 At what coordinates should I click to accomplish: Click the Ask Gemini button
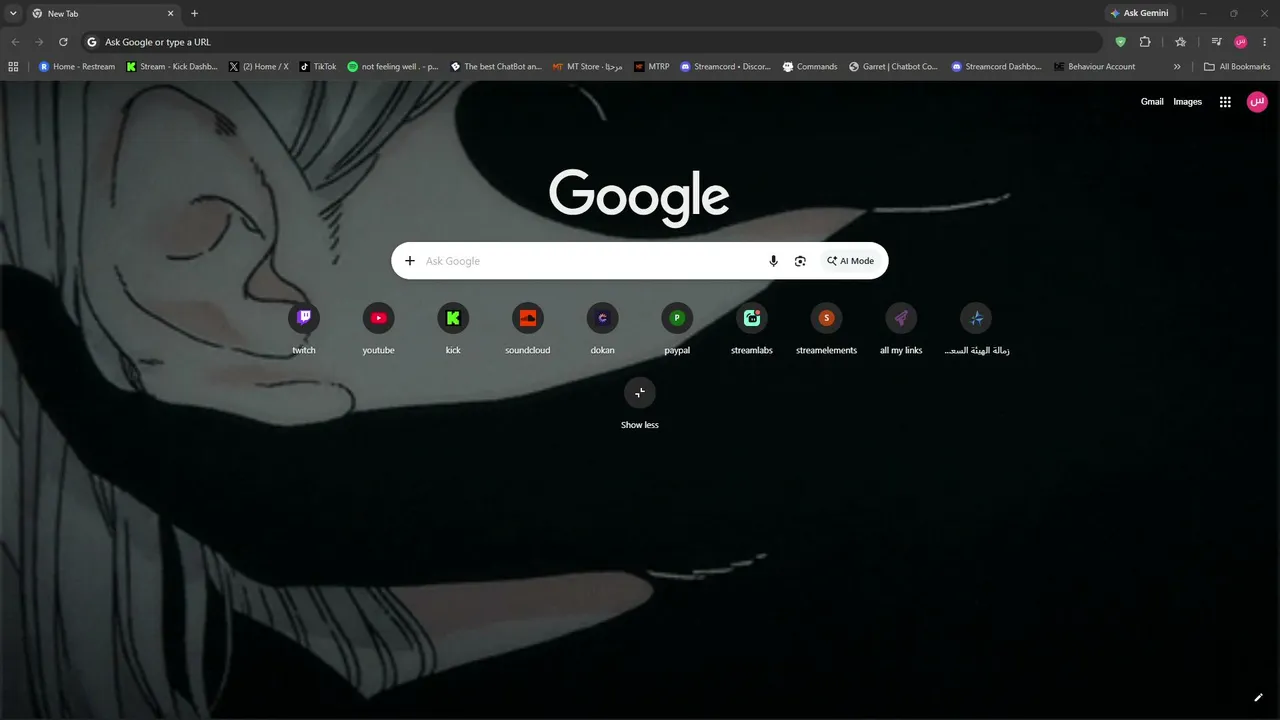[x=1139, y=14]
